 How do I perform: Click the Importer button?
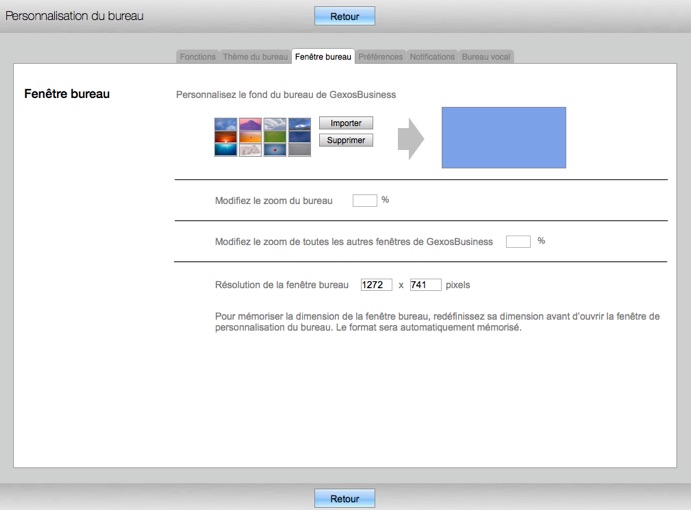click(x=346, y=123)
